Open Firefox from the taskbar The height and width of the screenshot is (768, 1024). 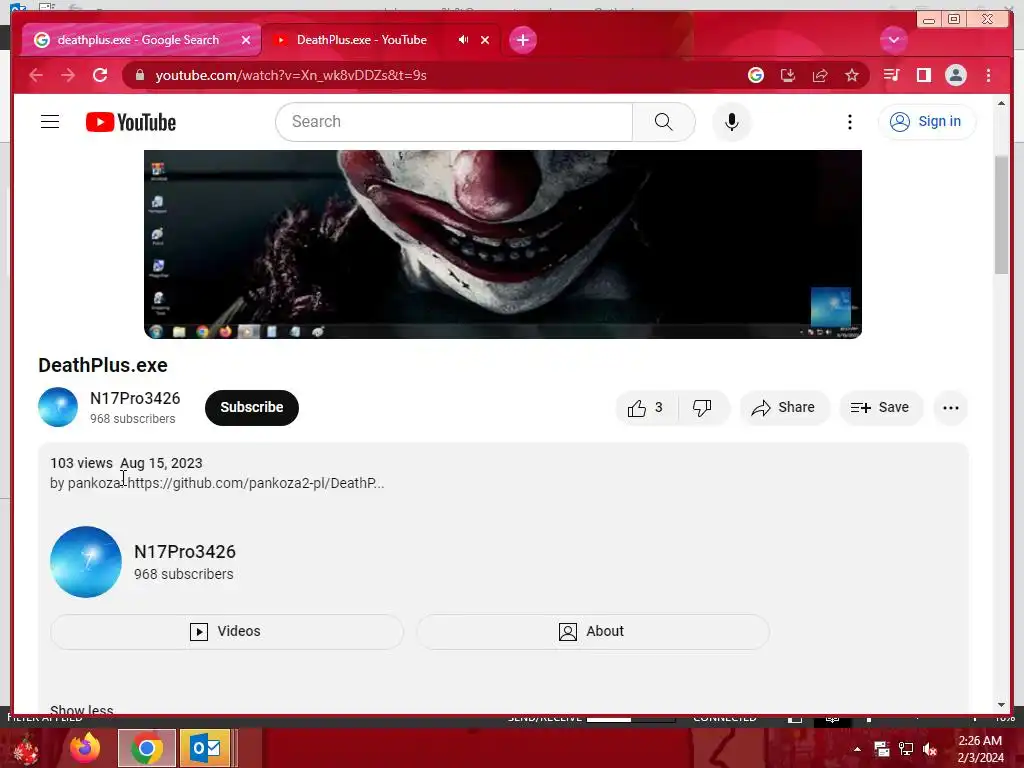86,748
